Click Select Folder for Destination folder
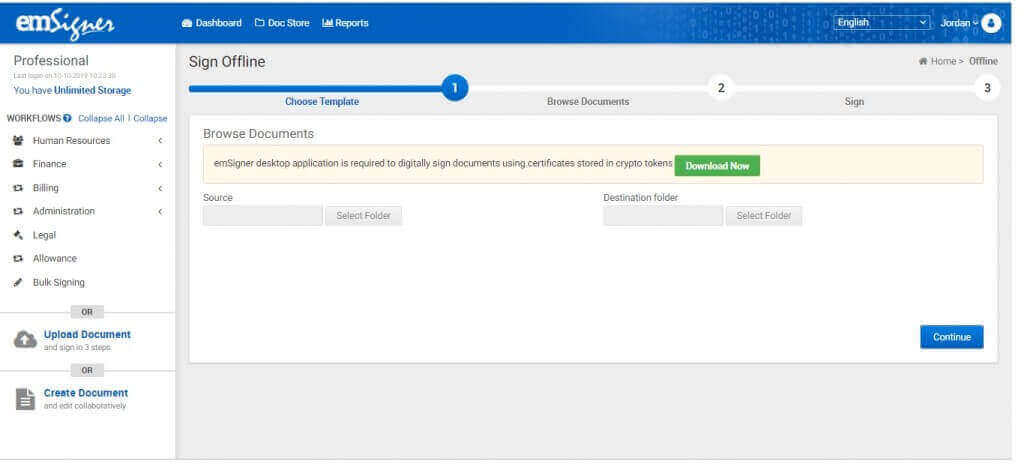 point(763,215)
